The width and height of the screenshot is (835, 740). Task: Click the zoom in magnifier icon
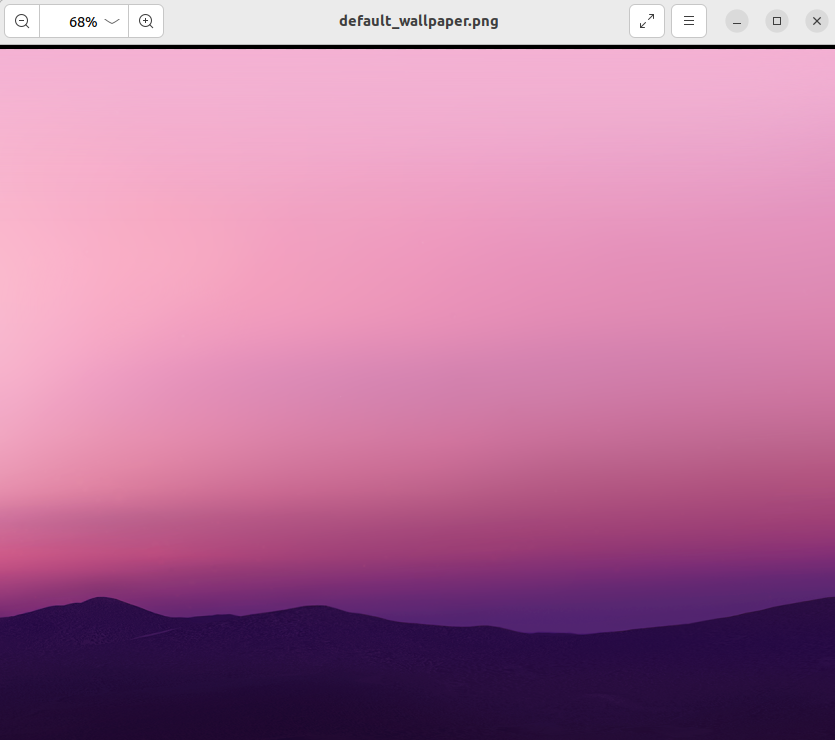pyautogui.click(x=146, y=21)
